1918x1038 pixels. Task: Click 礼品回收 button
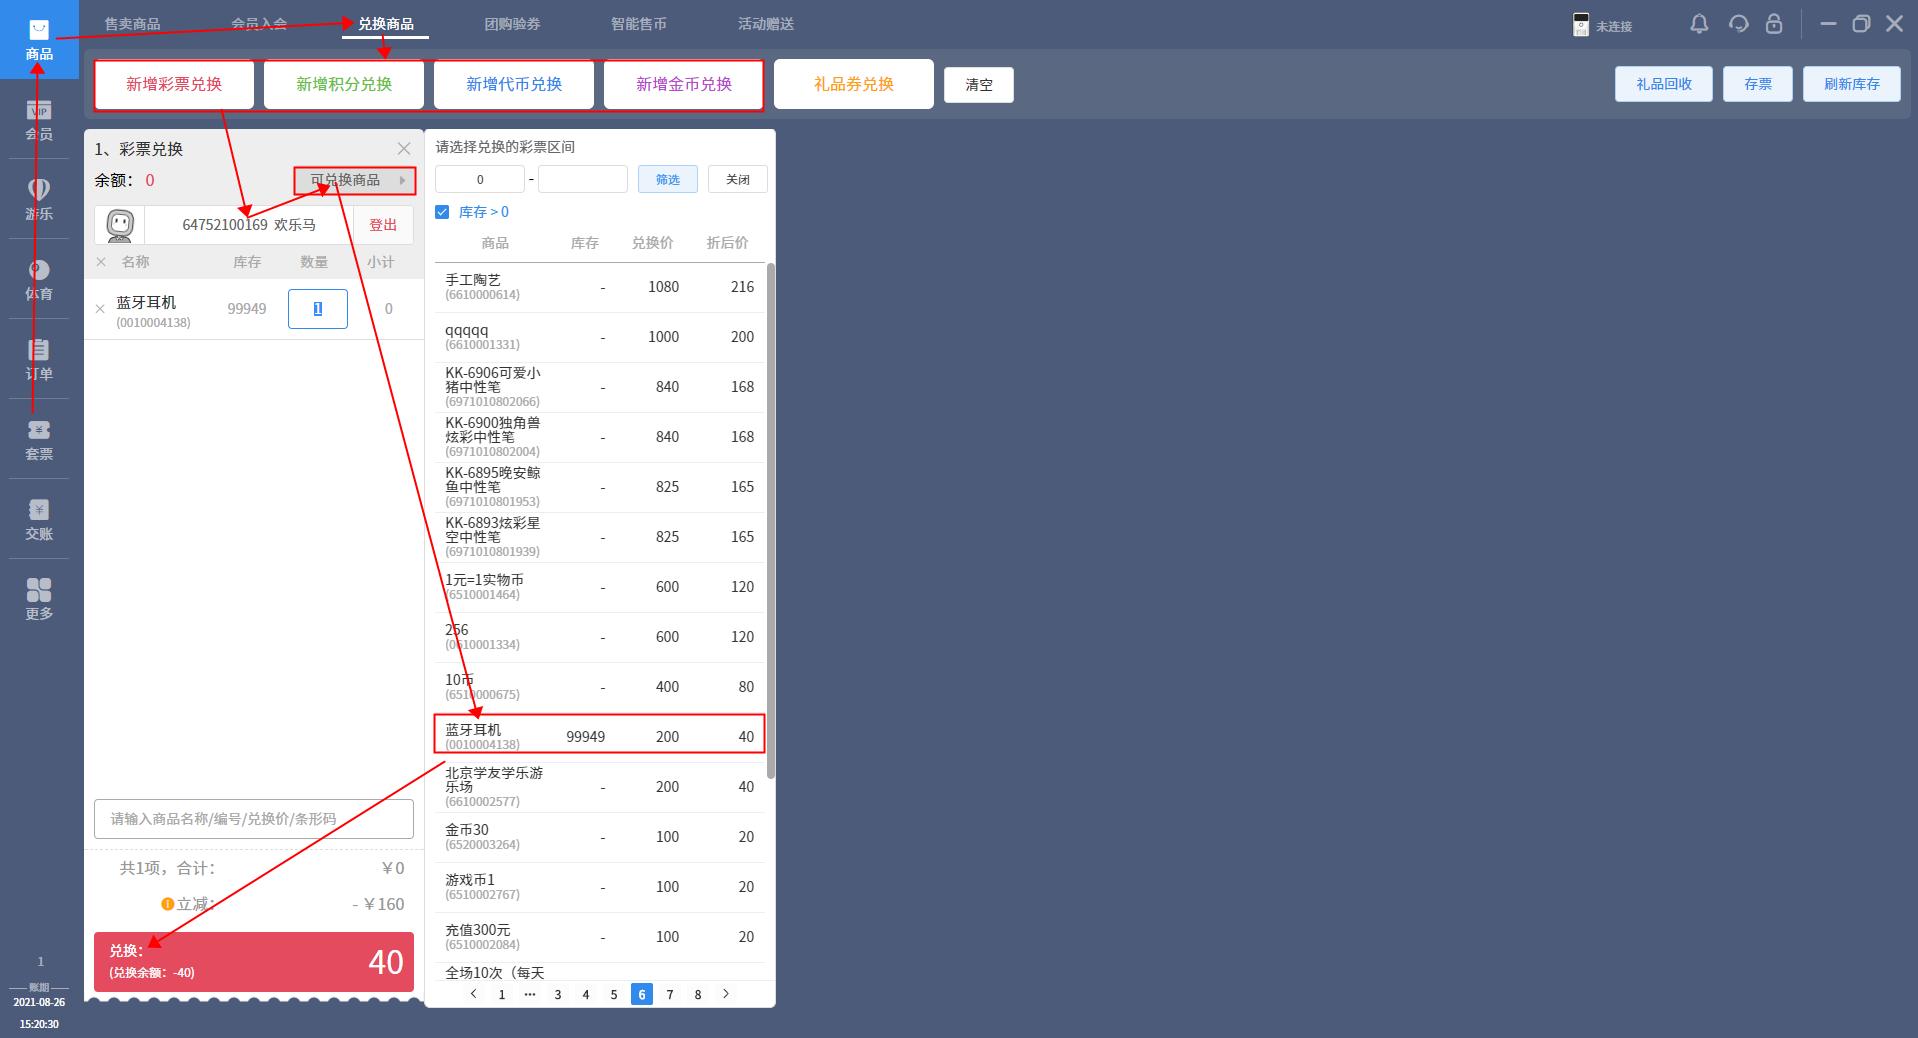click(1664, 84)
